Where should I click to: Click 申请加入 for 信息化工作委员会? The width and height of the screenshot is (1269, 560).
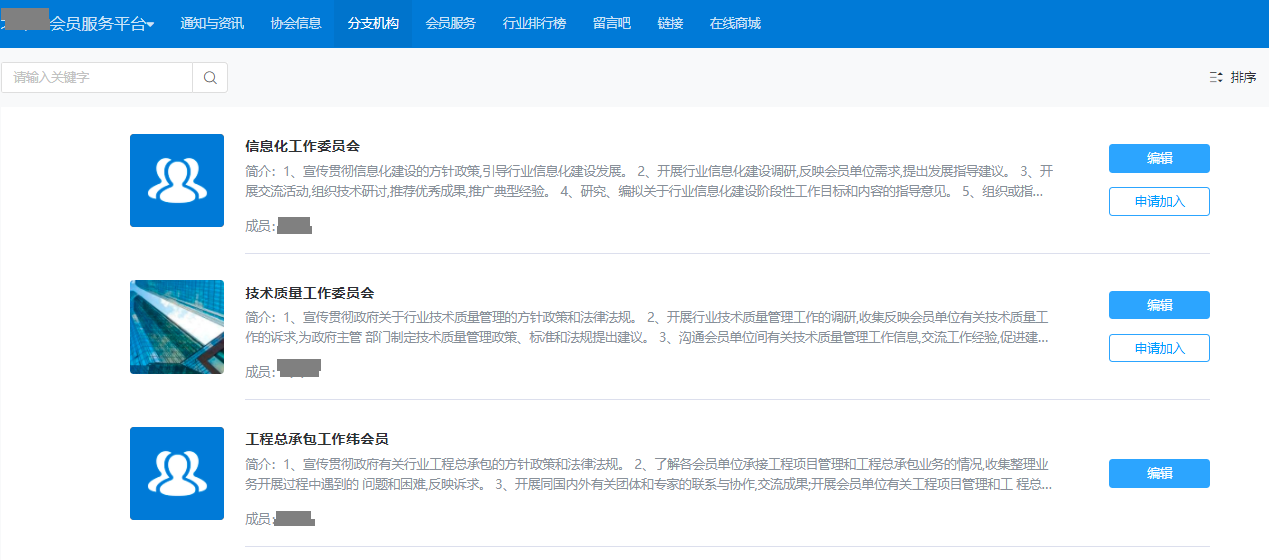1159,202
